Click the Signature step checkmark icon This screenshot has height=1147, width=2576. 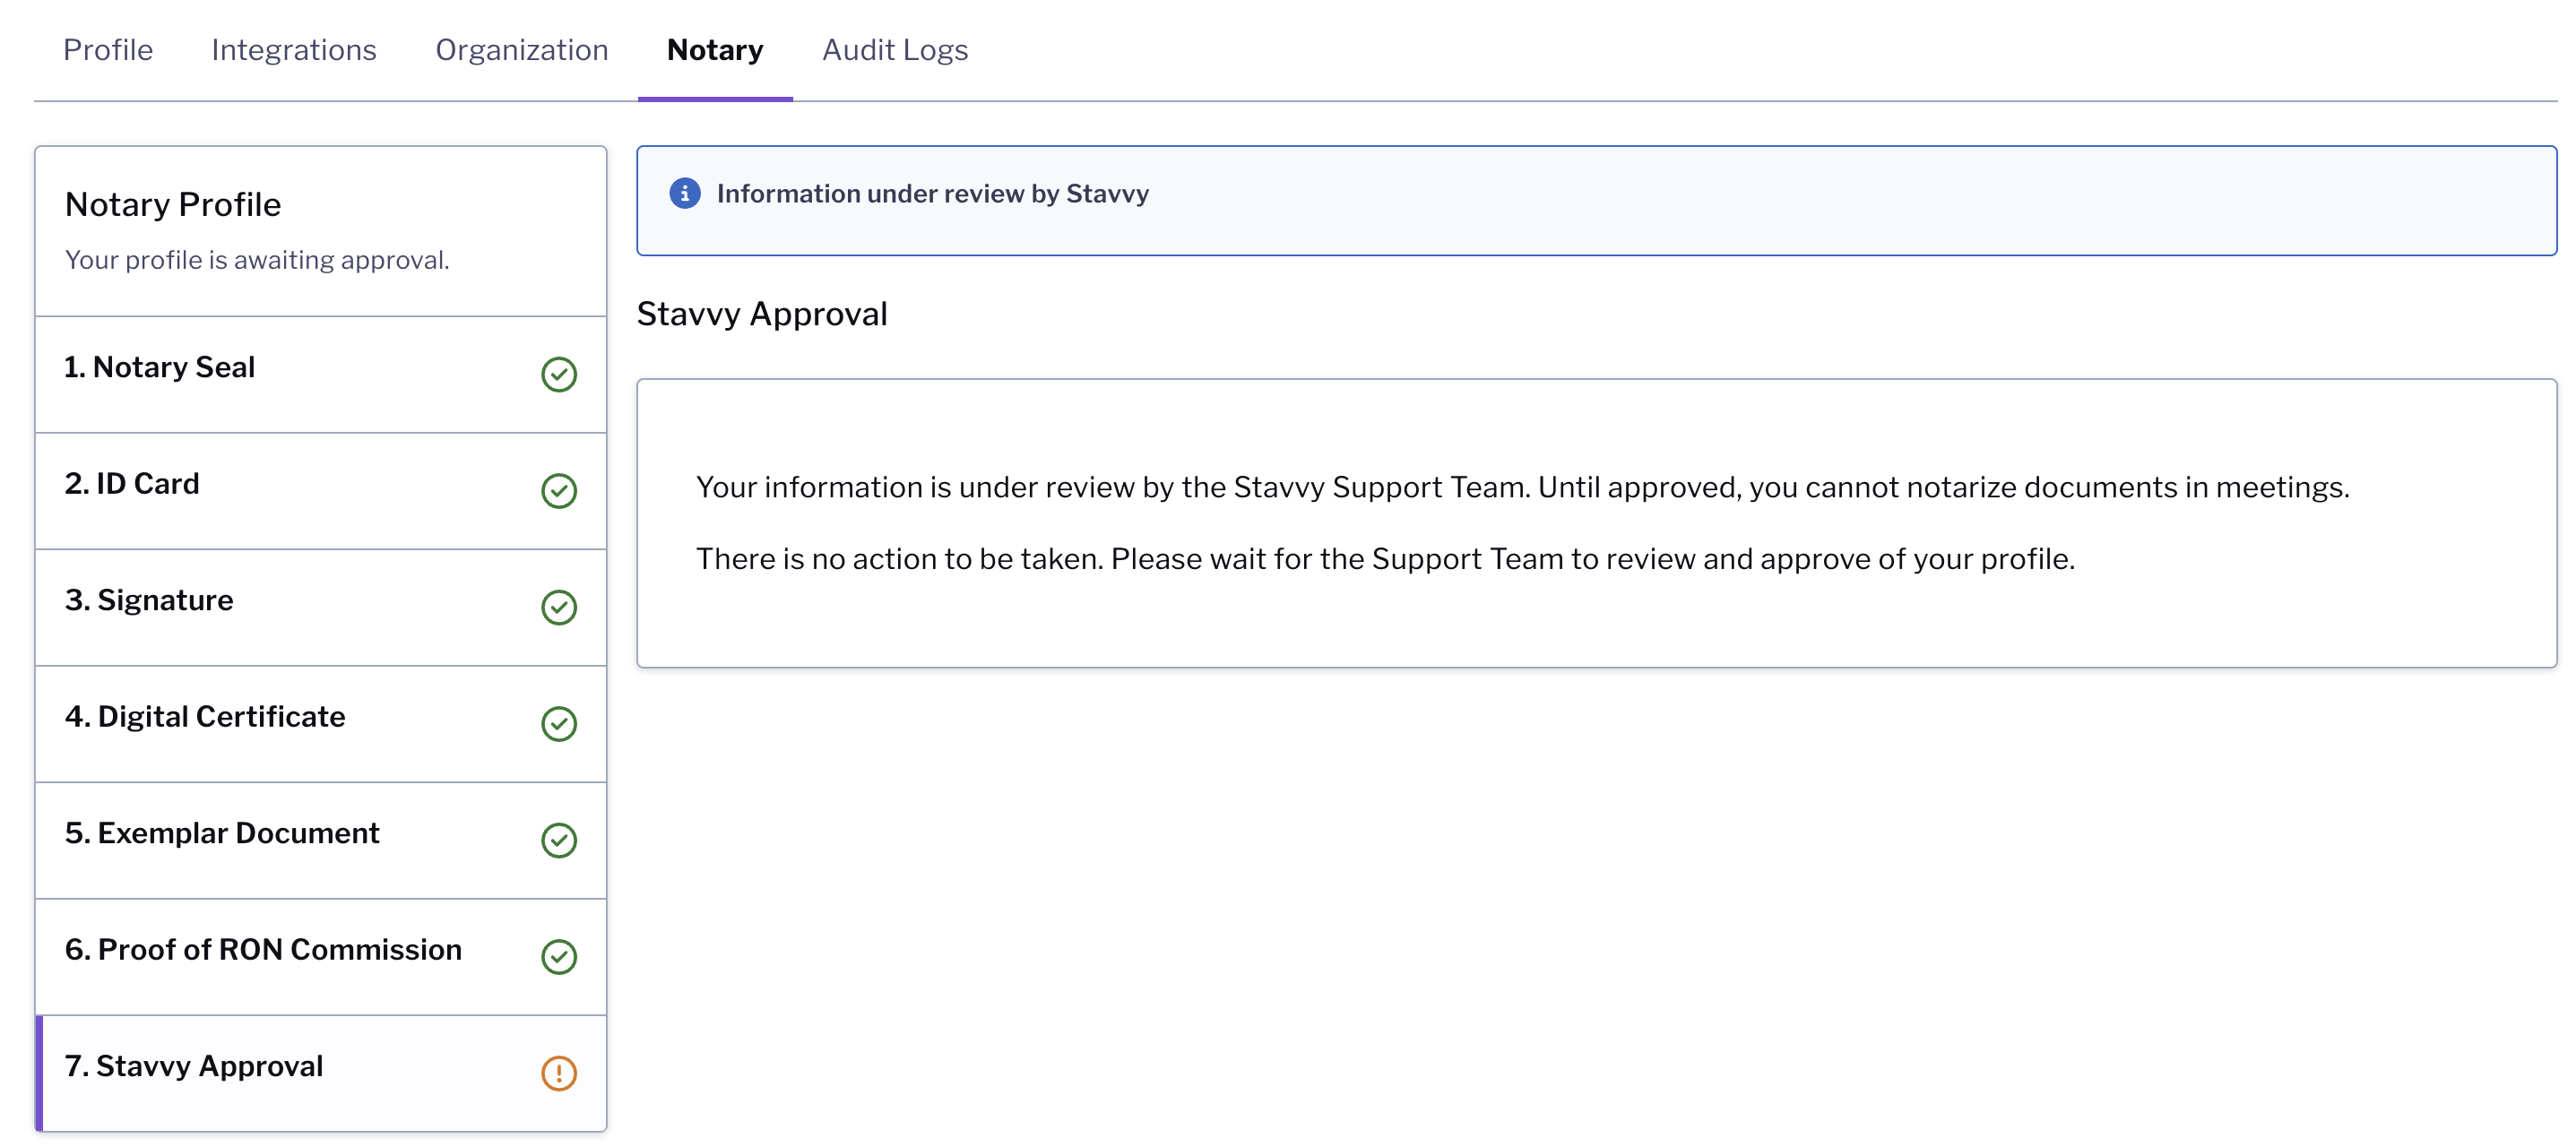(559, 608)
